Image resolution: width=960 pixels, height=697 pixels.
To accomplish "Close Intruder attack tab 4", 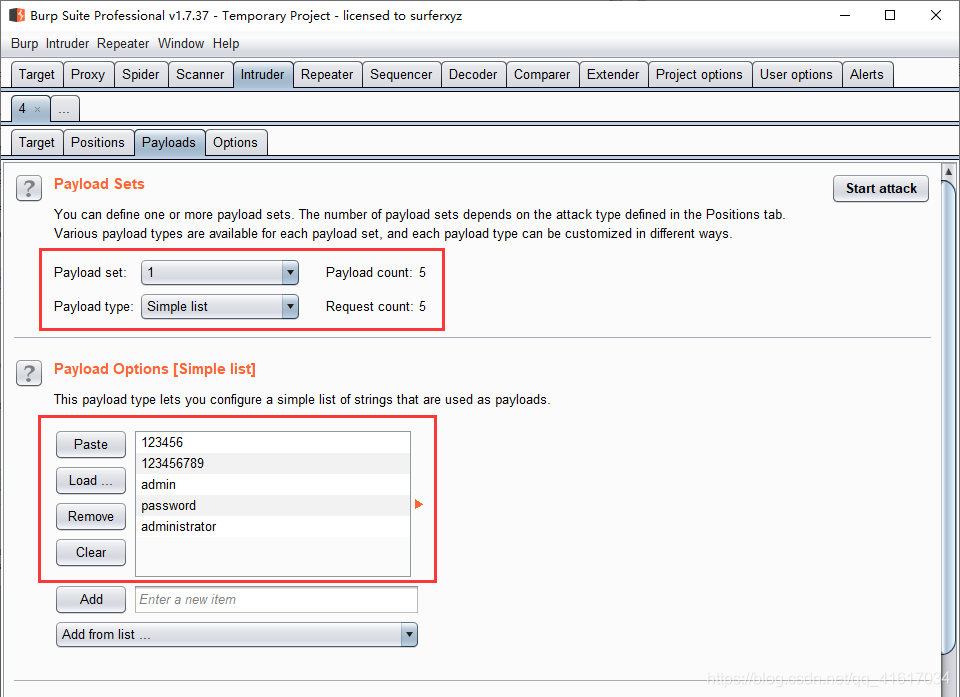I will (x=37, y=110).
